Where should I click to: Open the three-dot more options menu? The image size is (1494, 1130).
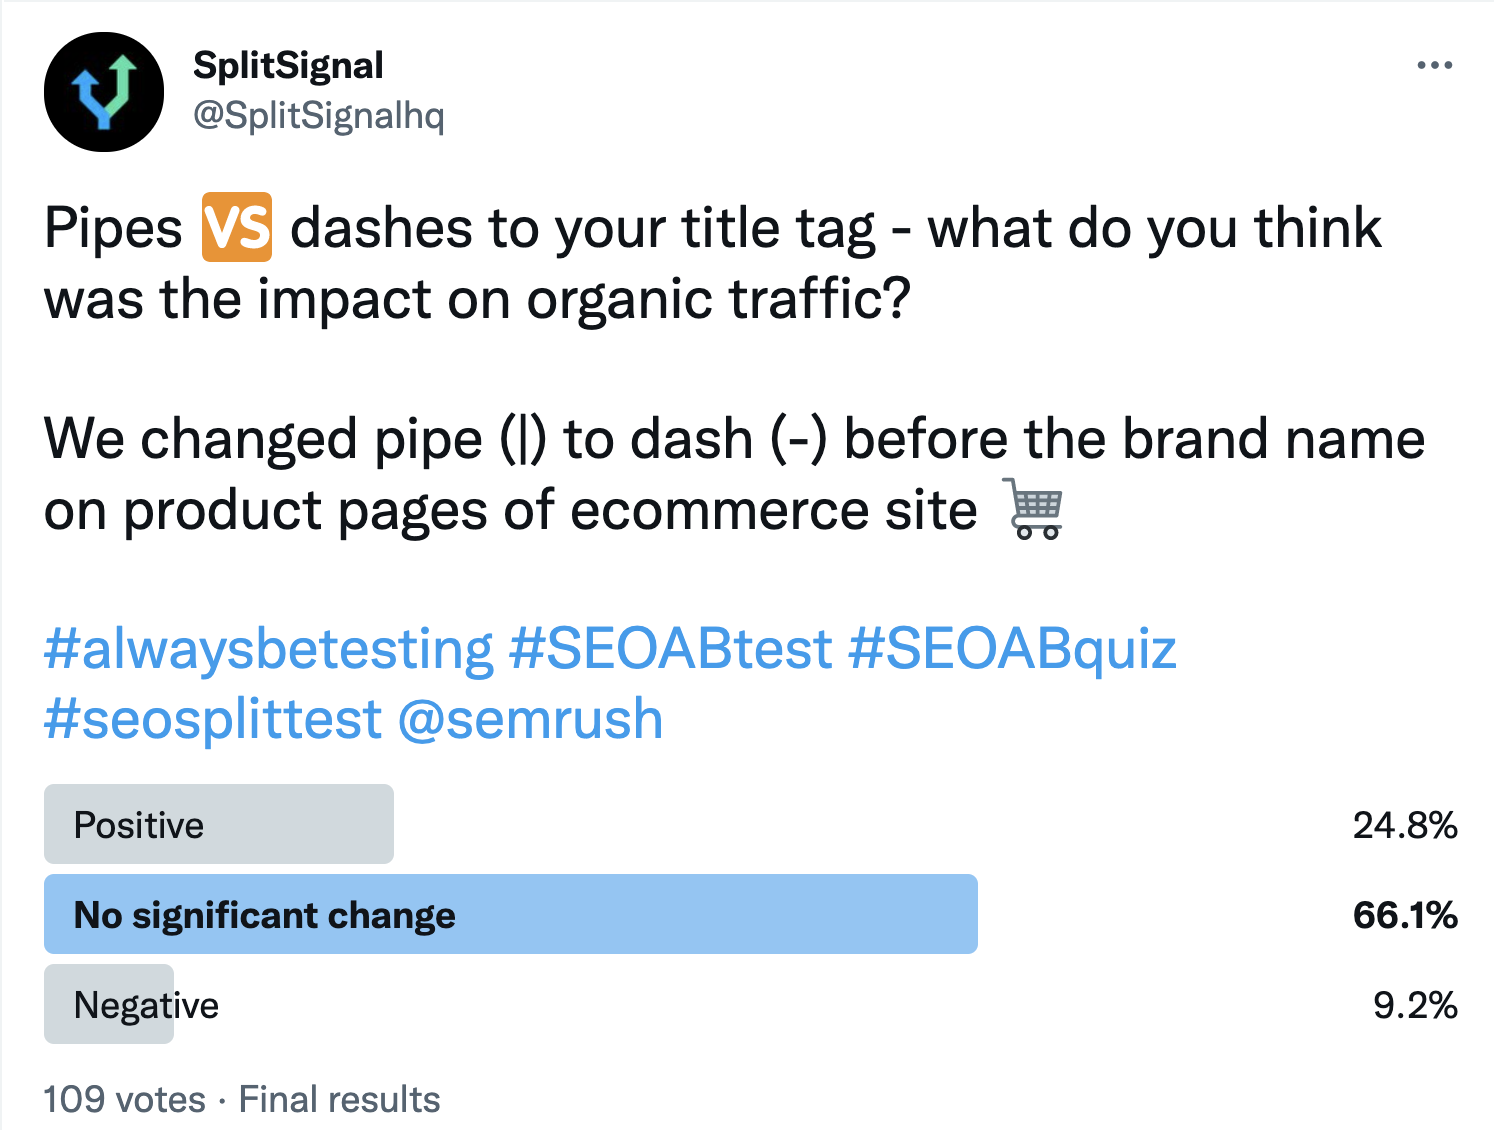[1434, 66]
